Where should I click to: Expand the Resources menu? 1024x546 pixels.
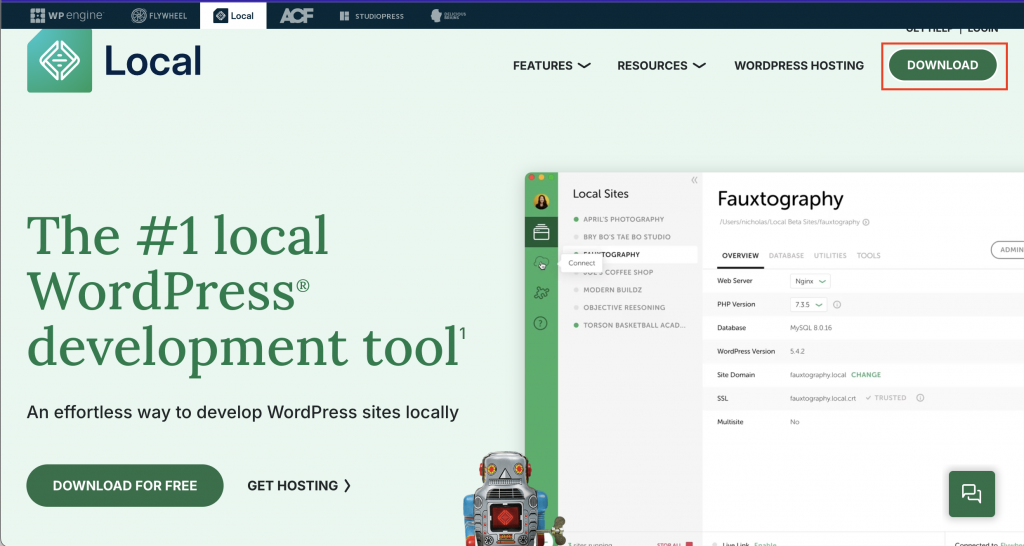pos(662,65)
